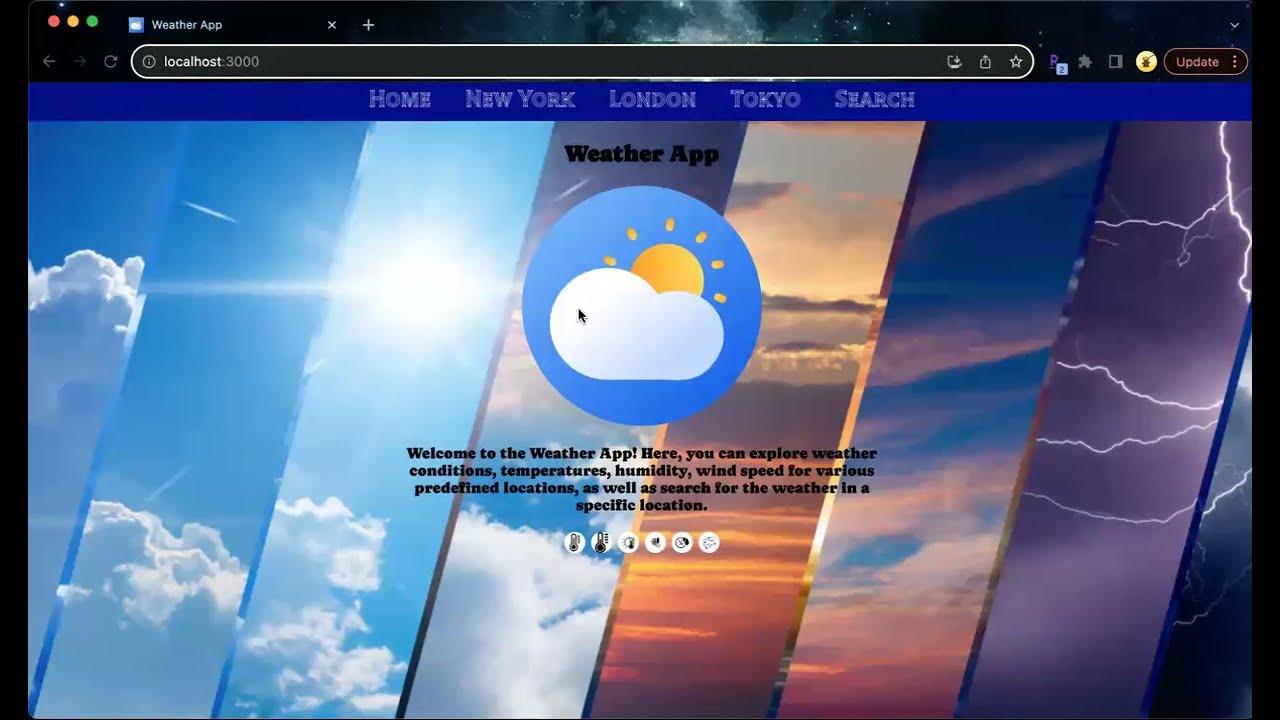
Task: Open the Extensions puzzle-piece menu
Action: [1085, 62]
